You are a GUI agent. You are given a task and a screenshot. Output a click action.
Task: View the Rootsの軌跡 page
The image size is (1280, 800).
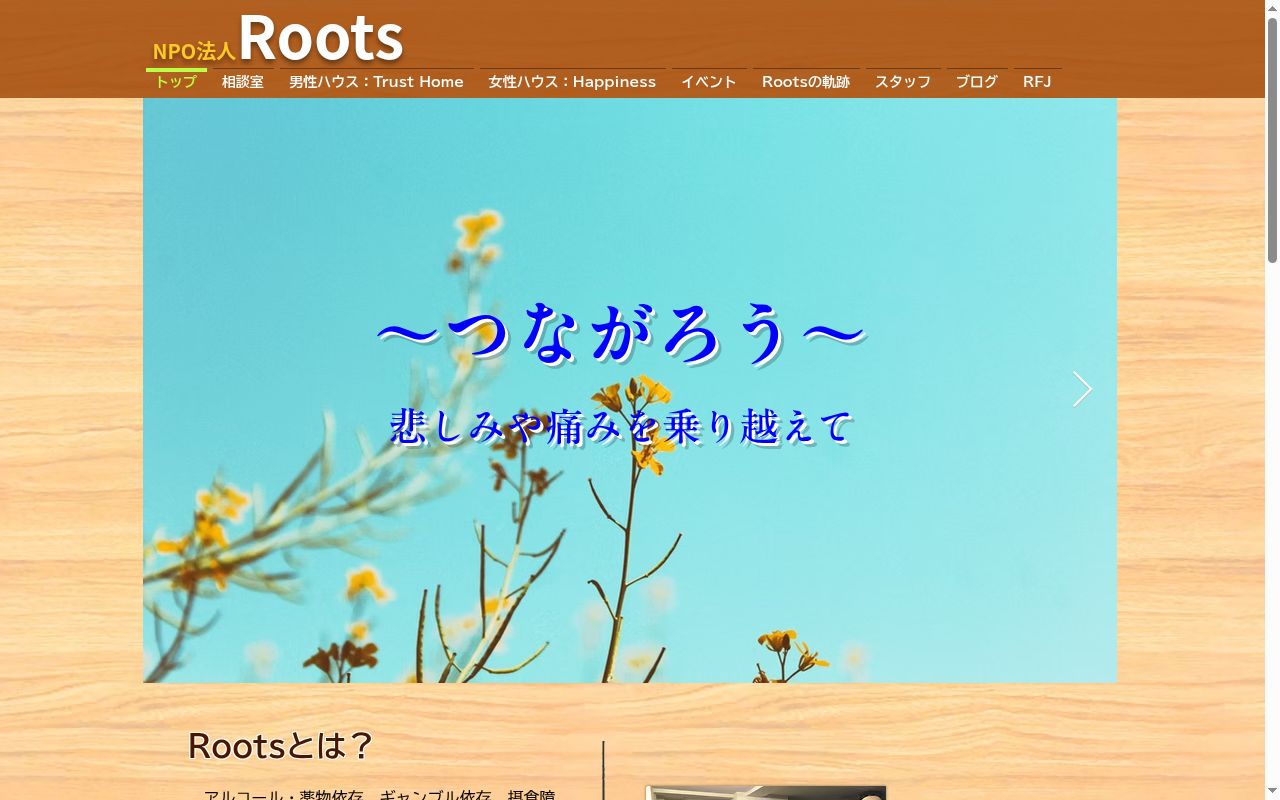806,82
